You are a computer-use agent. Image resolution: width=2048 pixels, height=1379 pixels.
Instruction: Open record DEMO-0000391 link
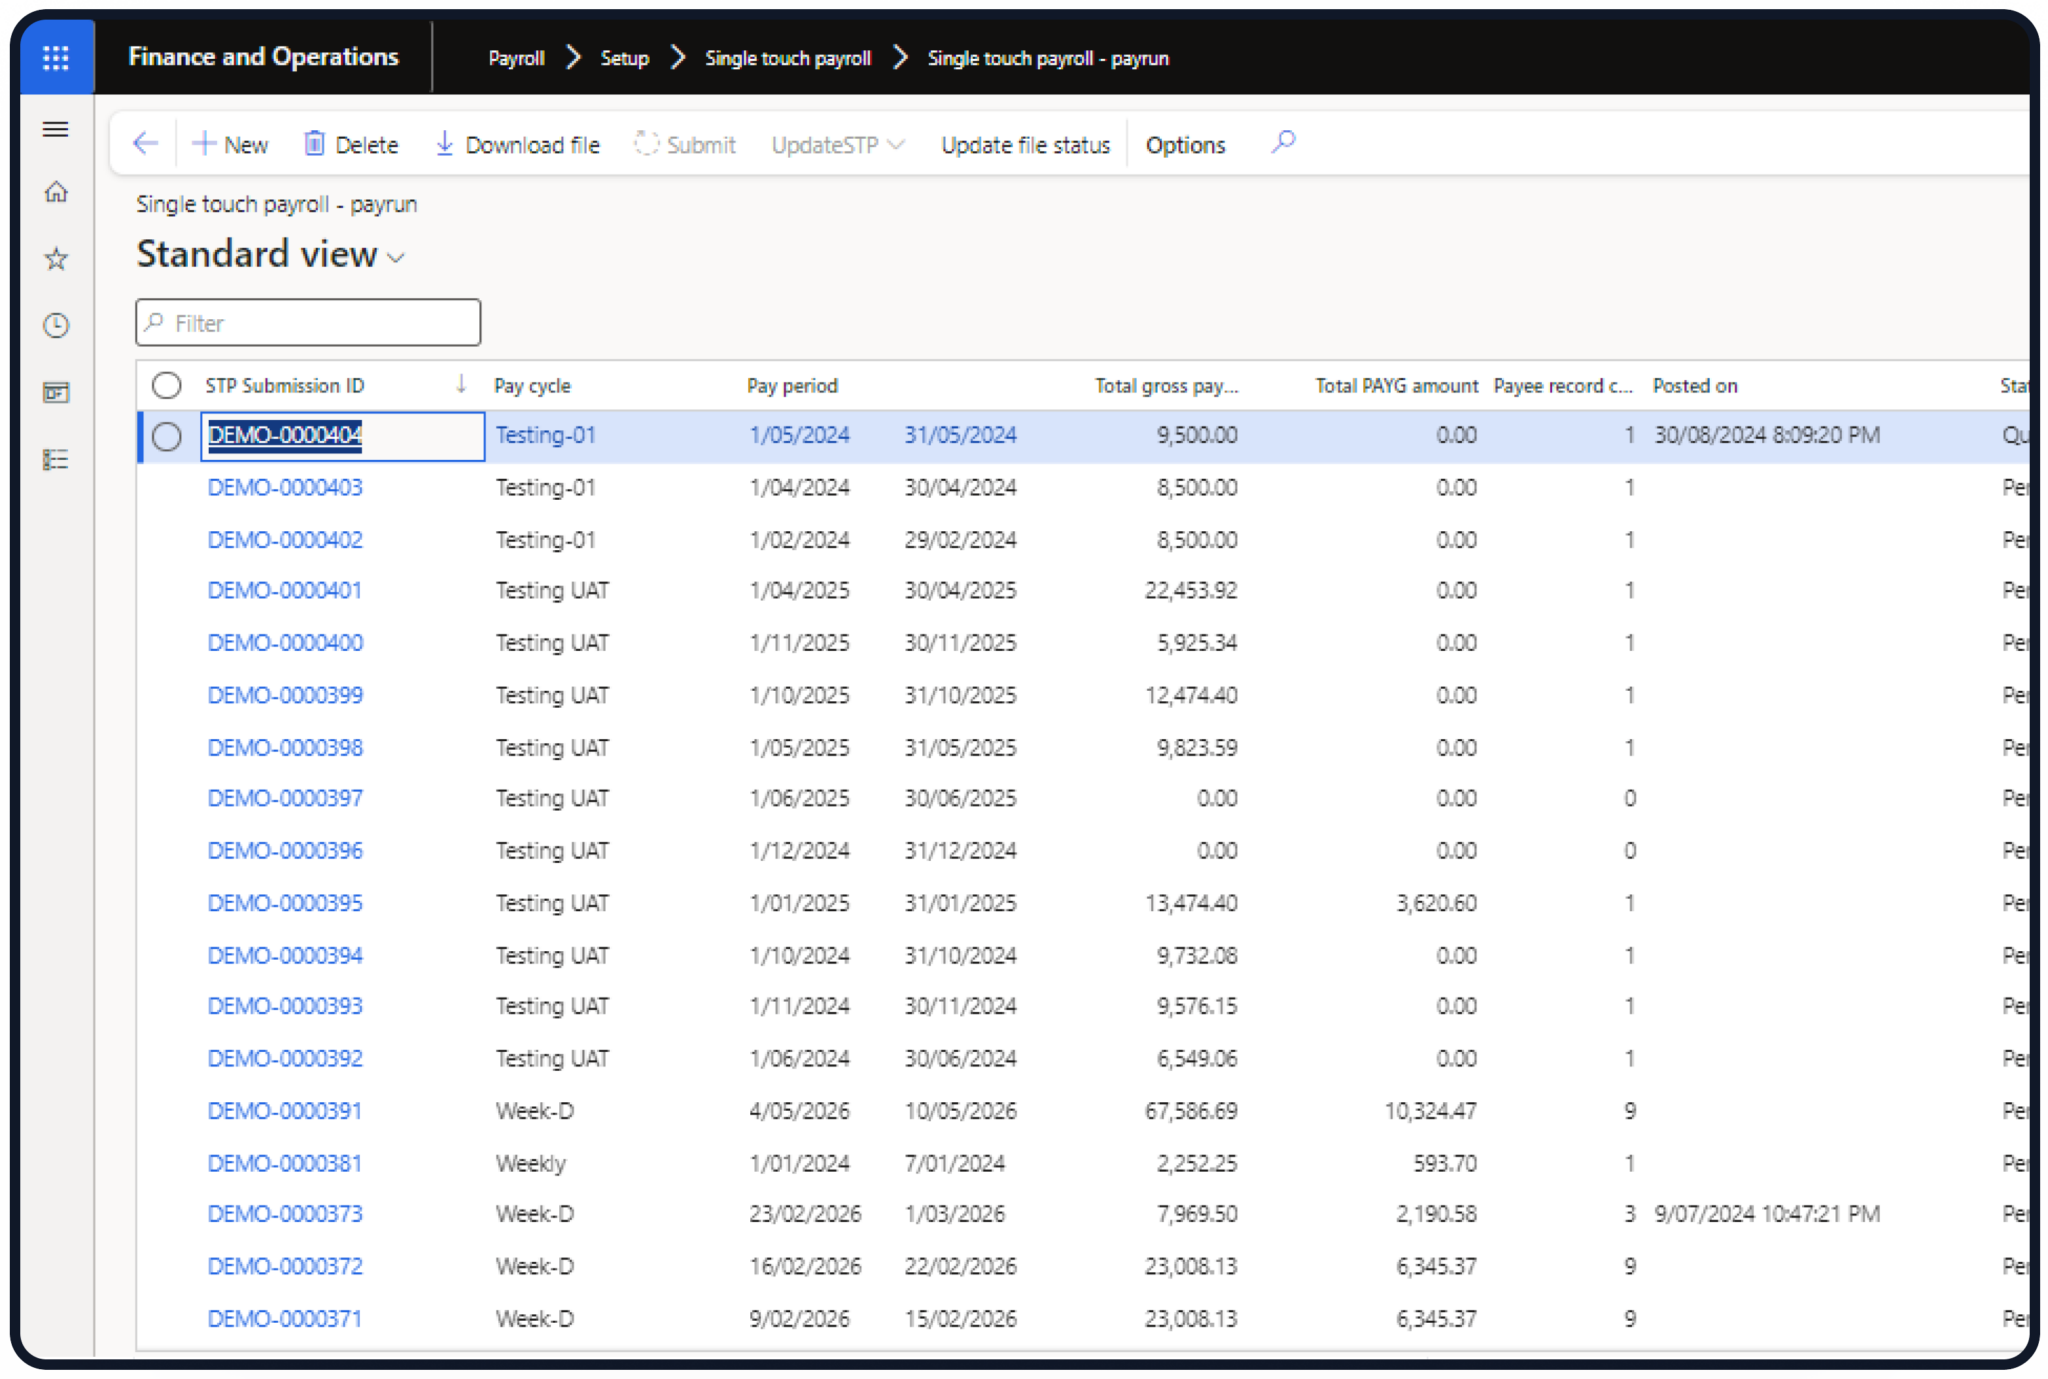284,1110
